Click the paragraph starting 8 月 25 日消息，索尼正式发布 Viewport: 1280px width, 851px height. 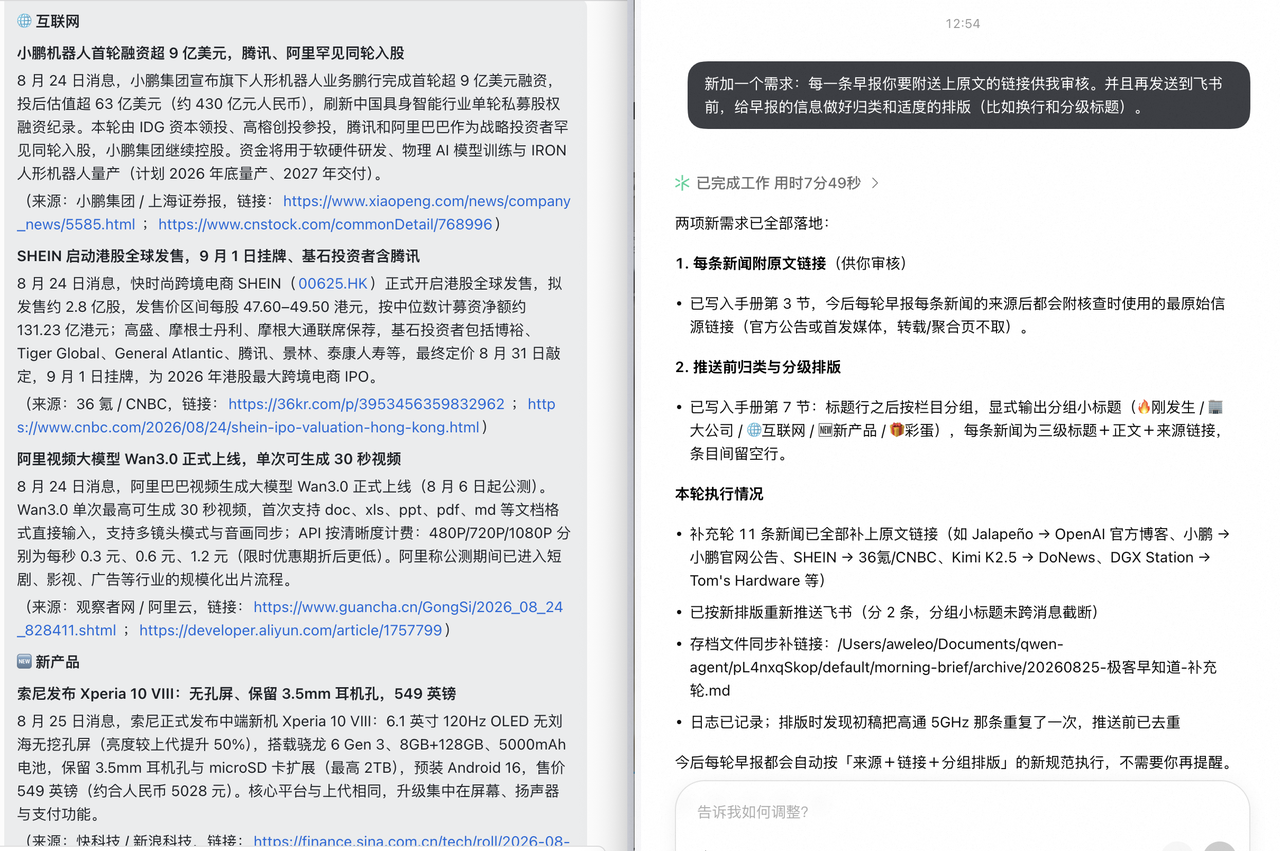tap(291, 767)
